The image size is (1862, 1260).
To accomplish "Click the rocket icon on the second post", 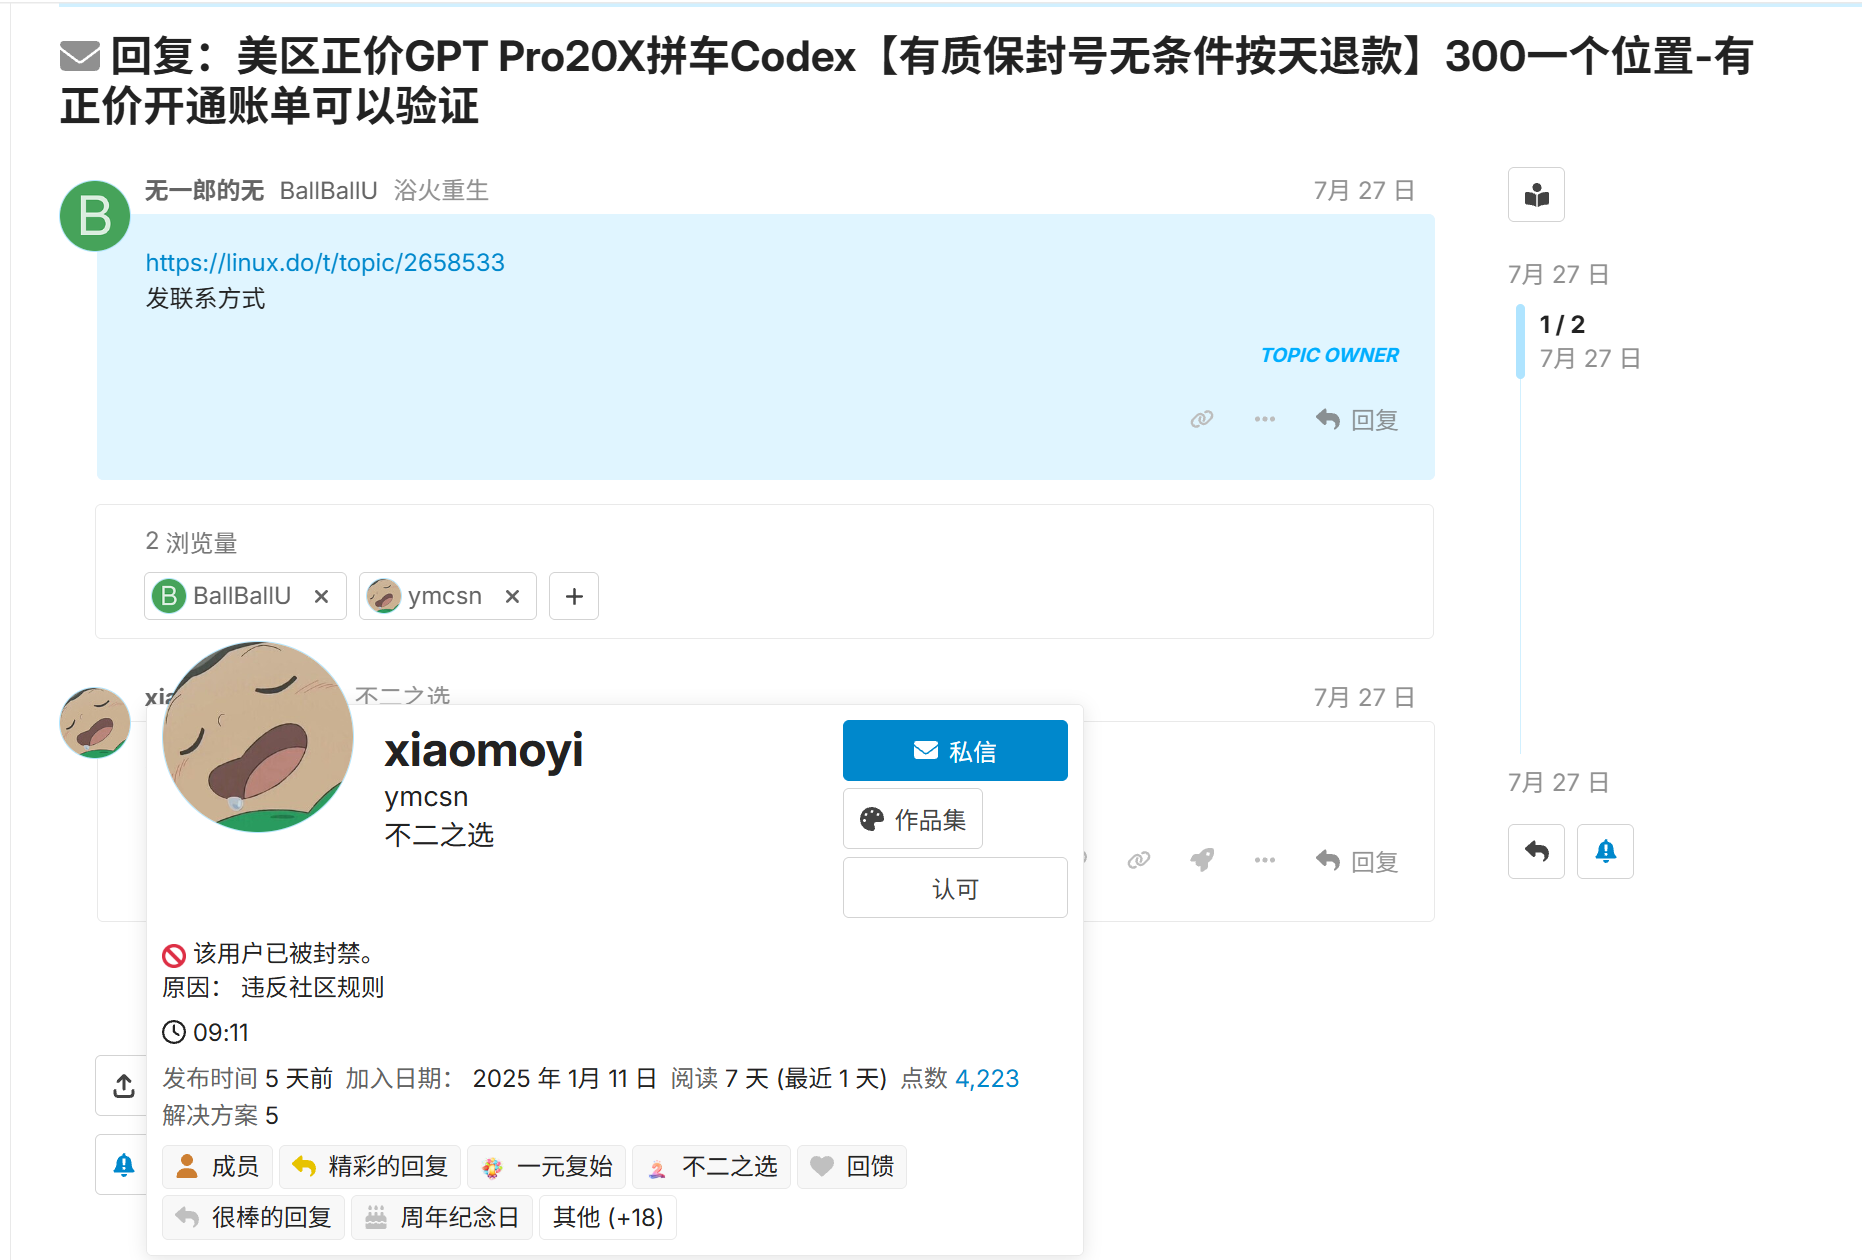I will tap(1202, 860).
